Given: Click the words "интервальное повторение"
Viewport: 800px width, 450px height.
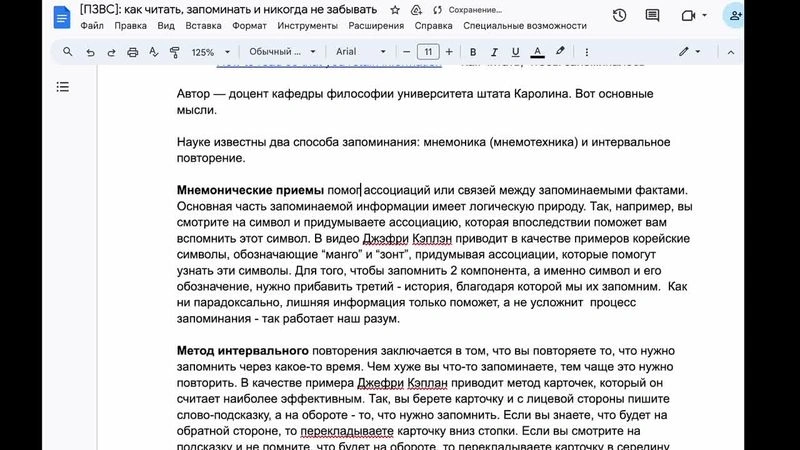Looking at the screenshot, I should tap(423, 150).
